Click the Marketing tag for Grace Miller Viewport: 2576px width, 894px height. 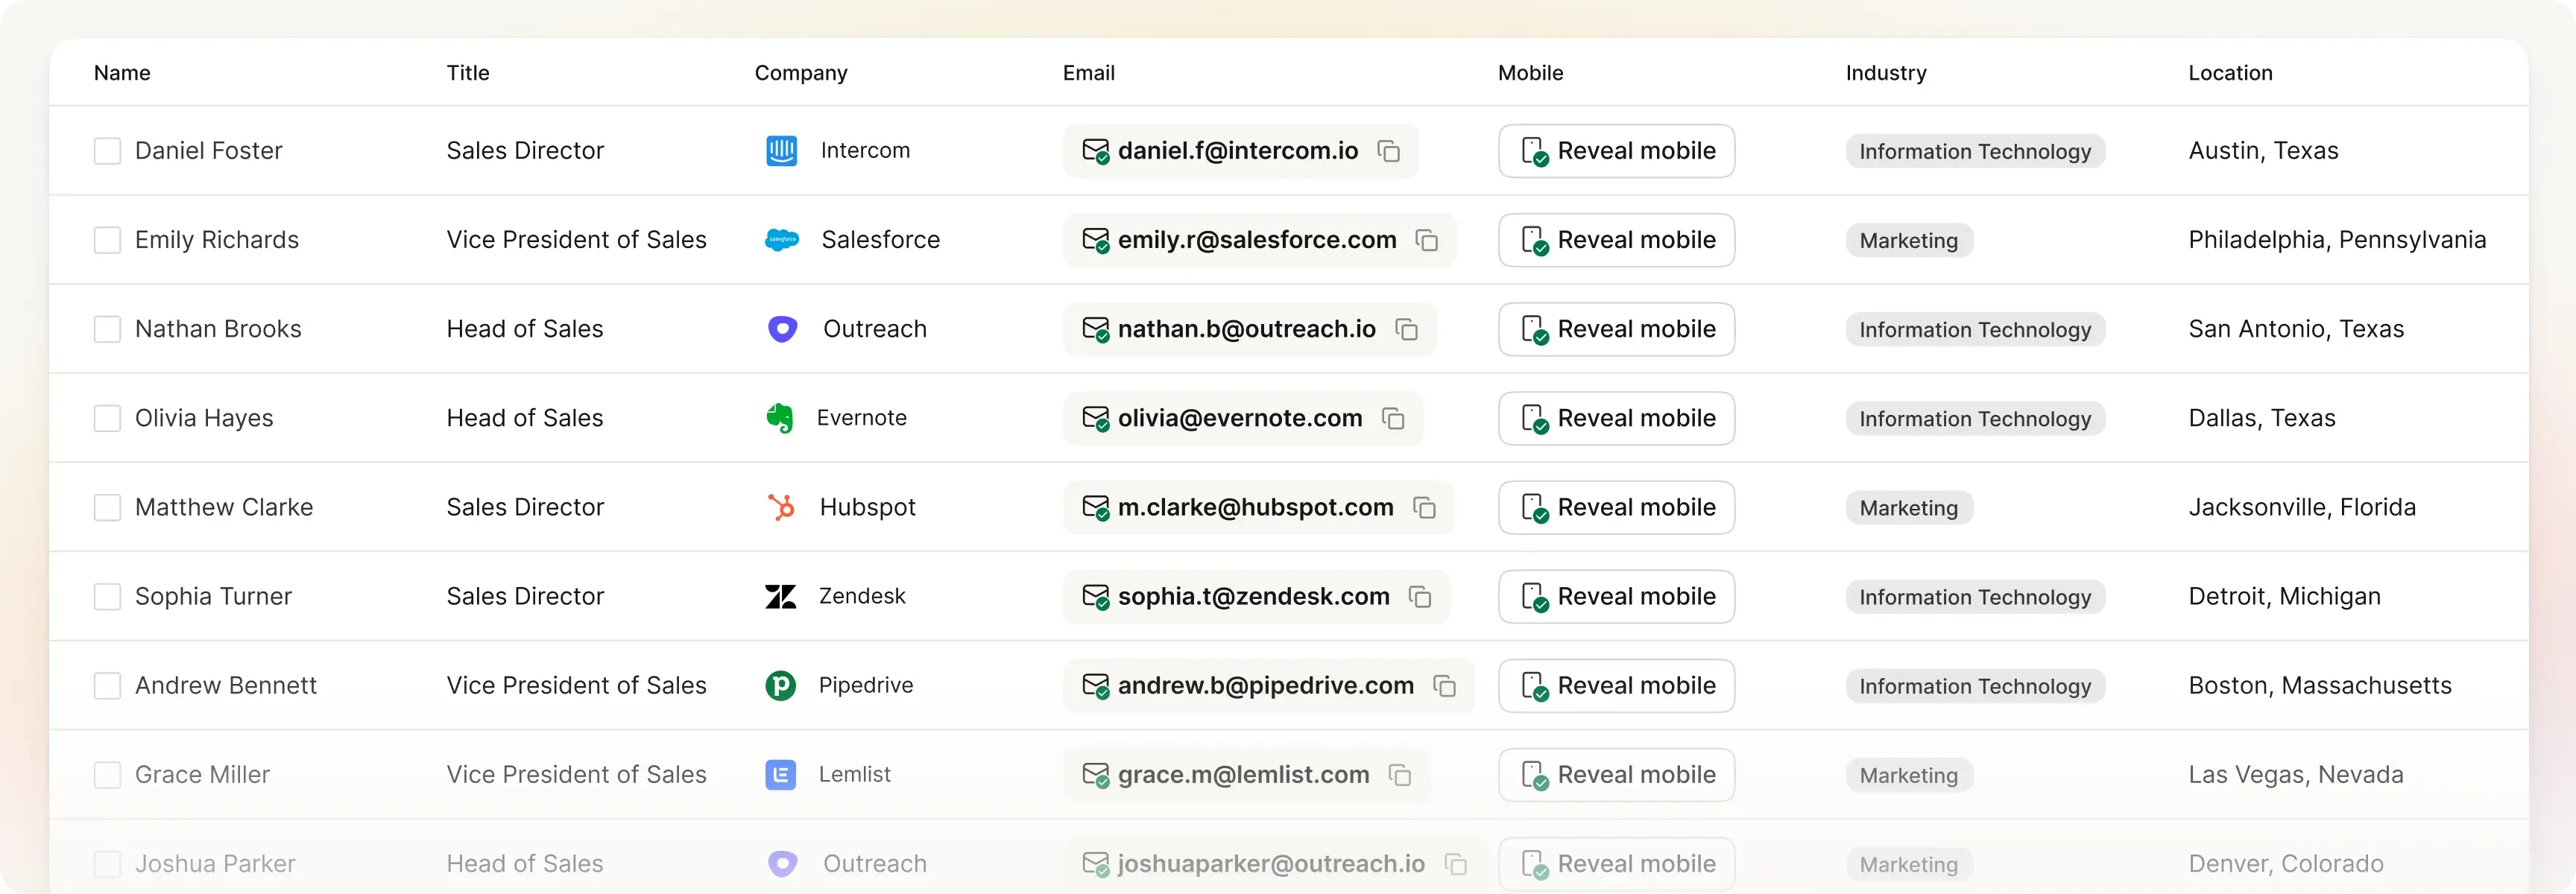1908,774
